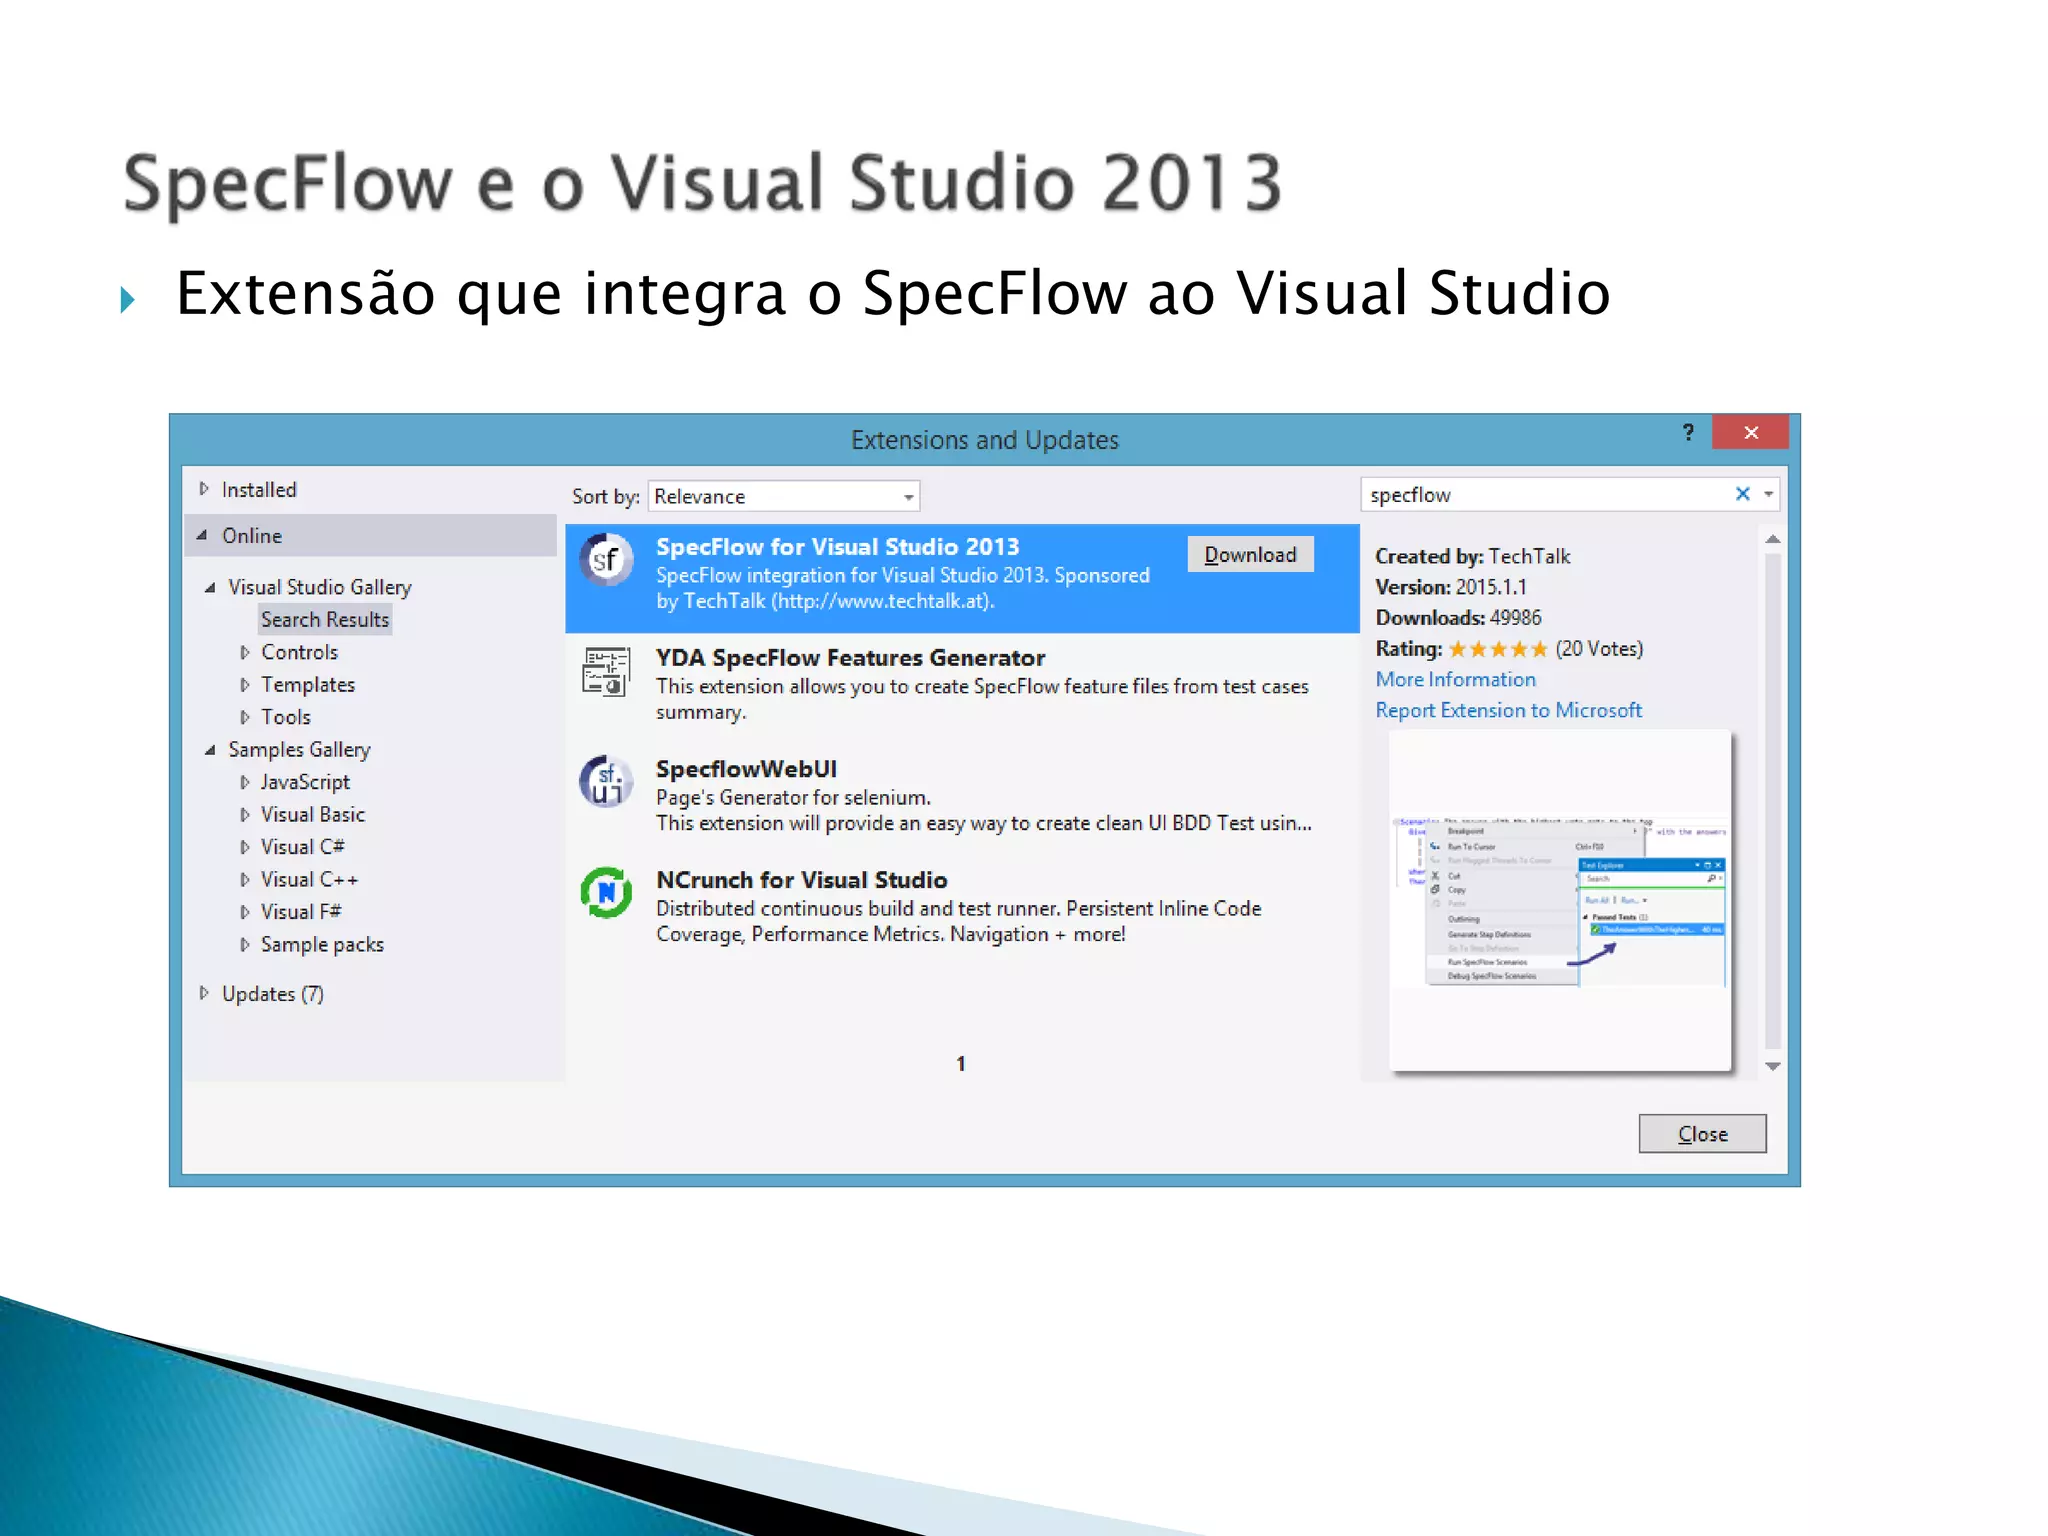2048x1536 pixels.
Task: Open the search box history dropdown arrow
Action: click(1768, 494)
